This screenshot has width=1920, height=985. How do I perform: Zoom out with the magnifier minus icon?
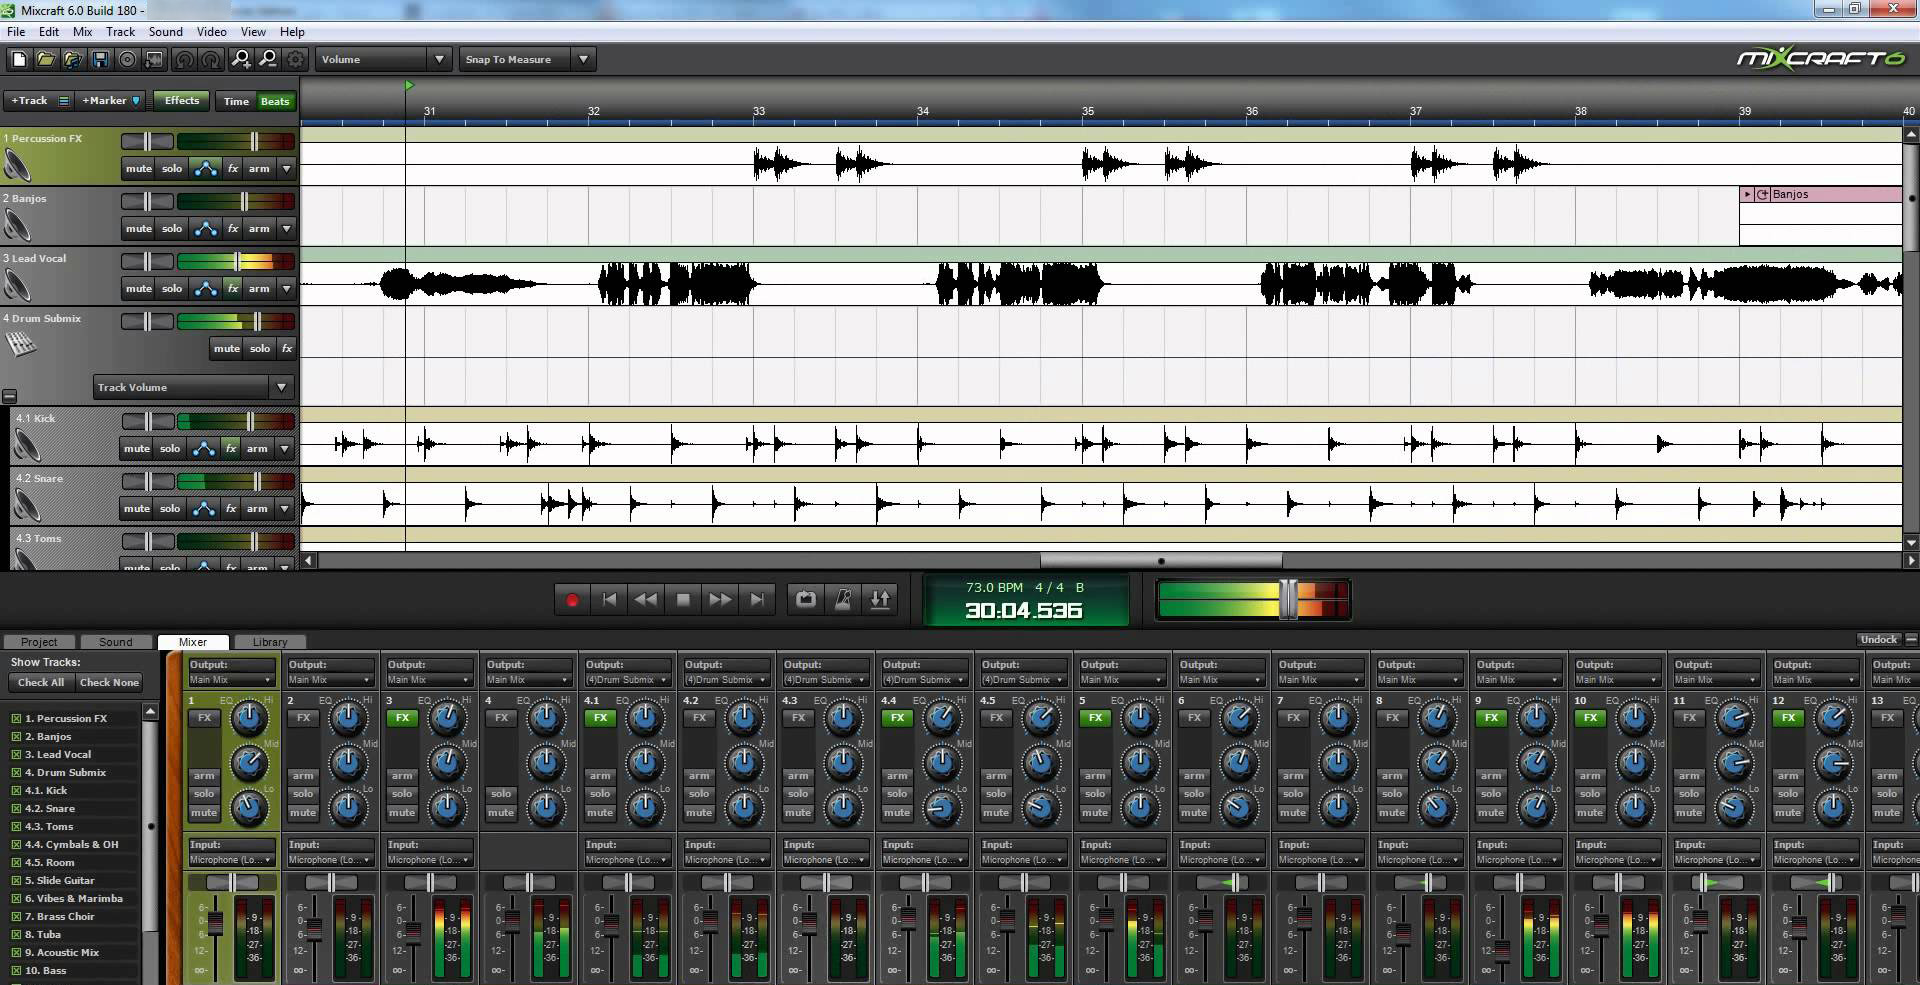click(x=268, y=60)
